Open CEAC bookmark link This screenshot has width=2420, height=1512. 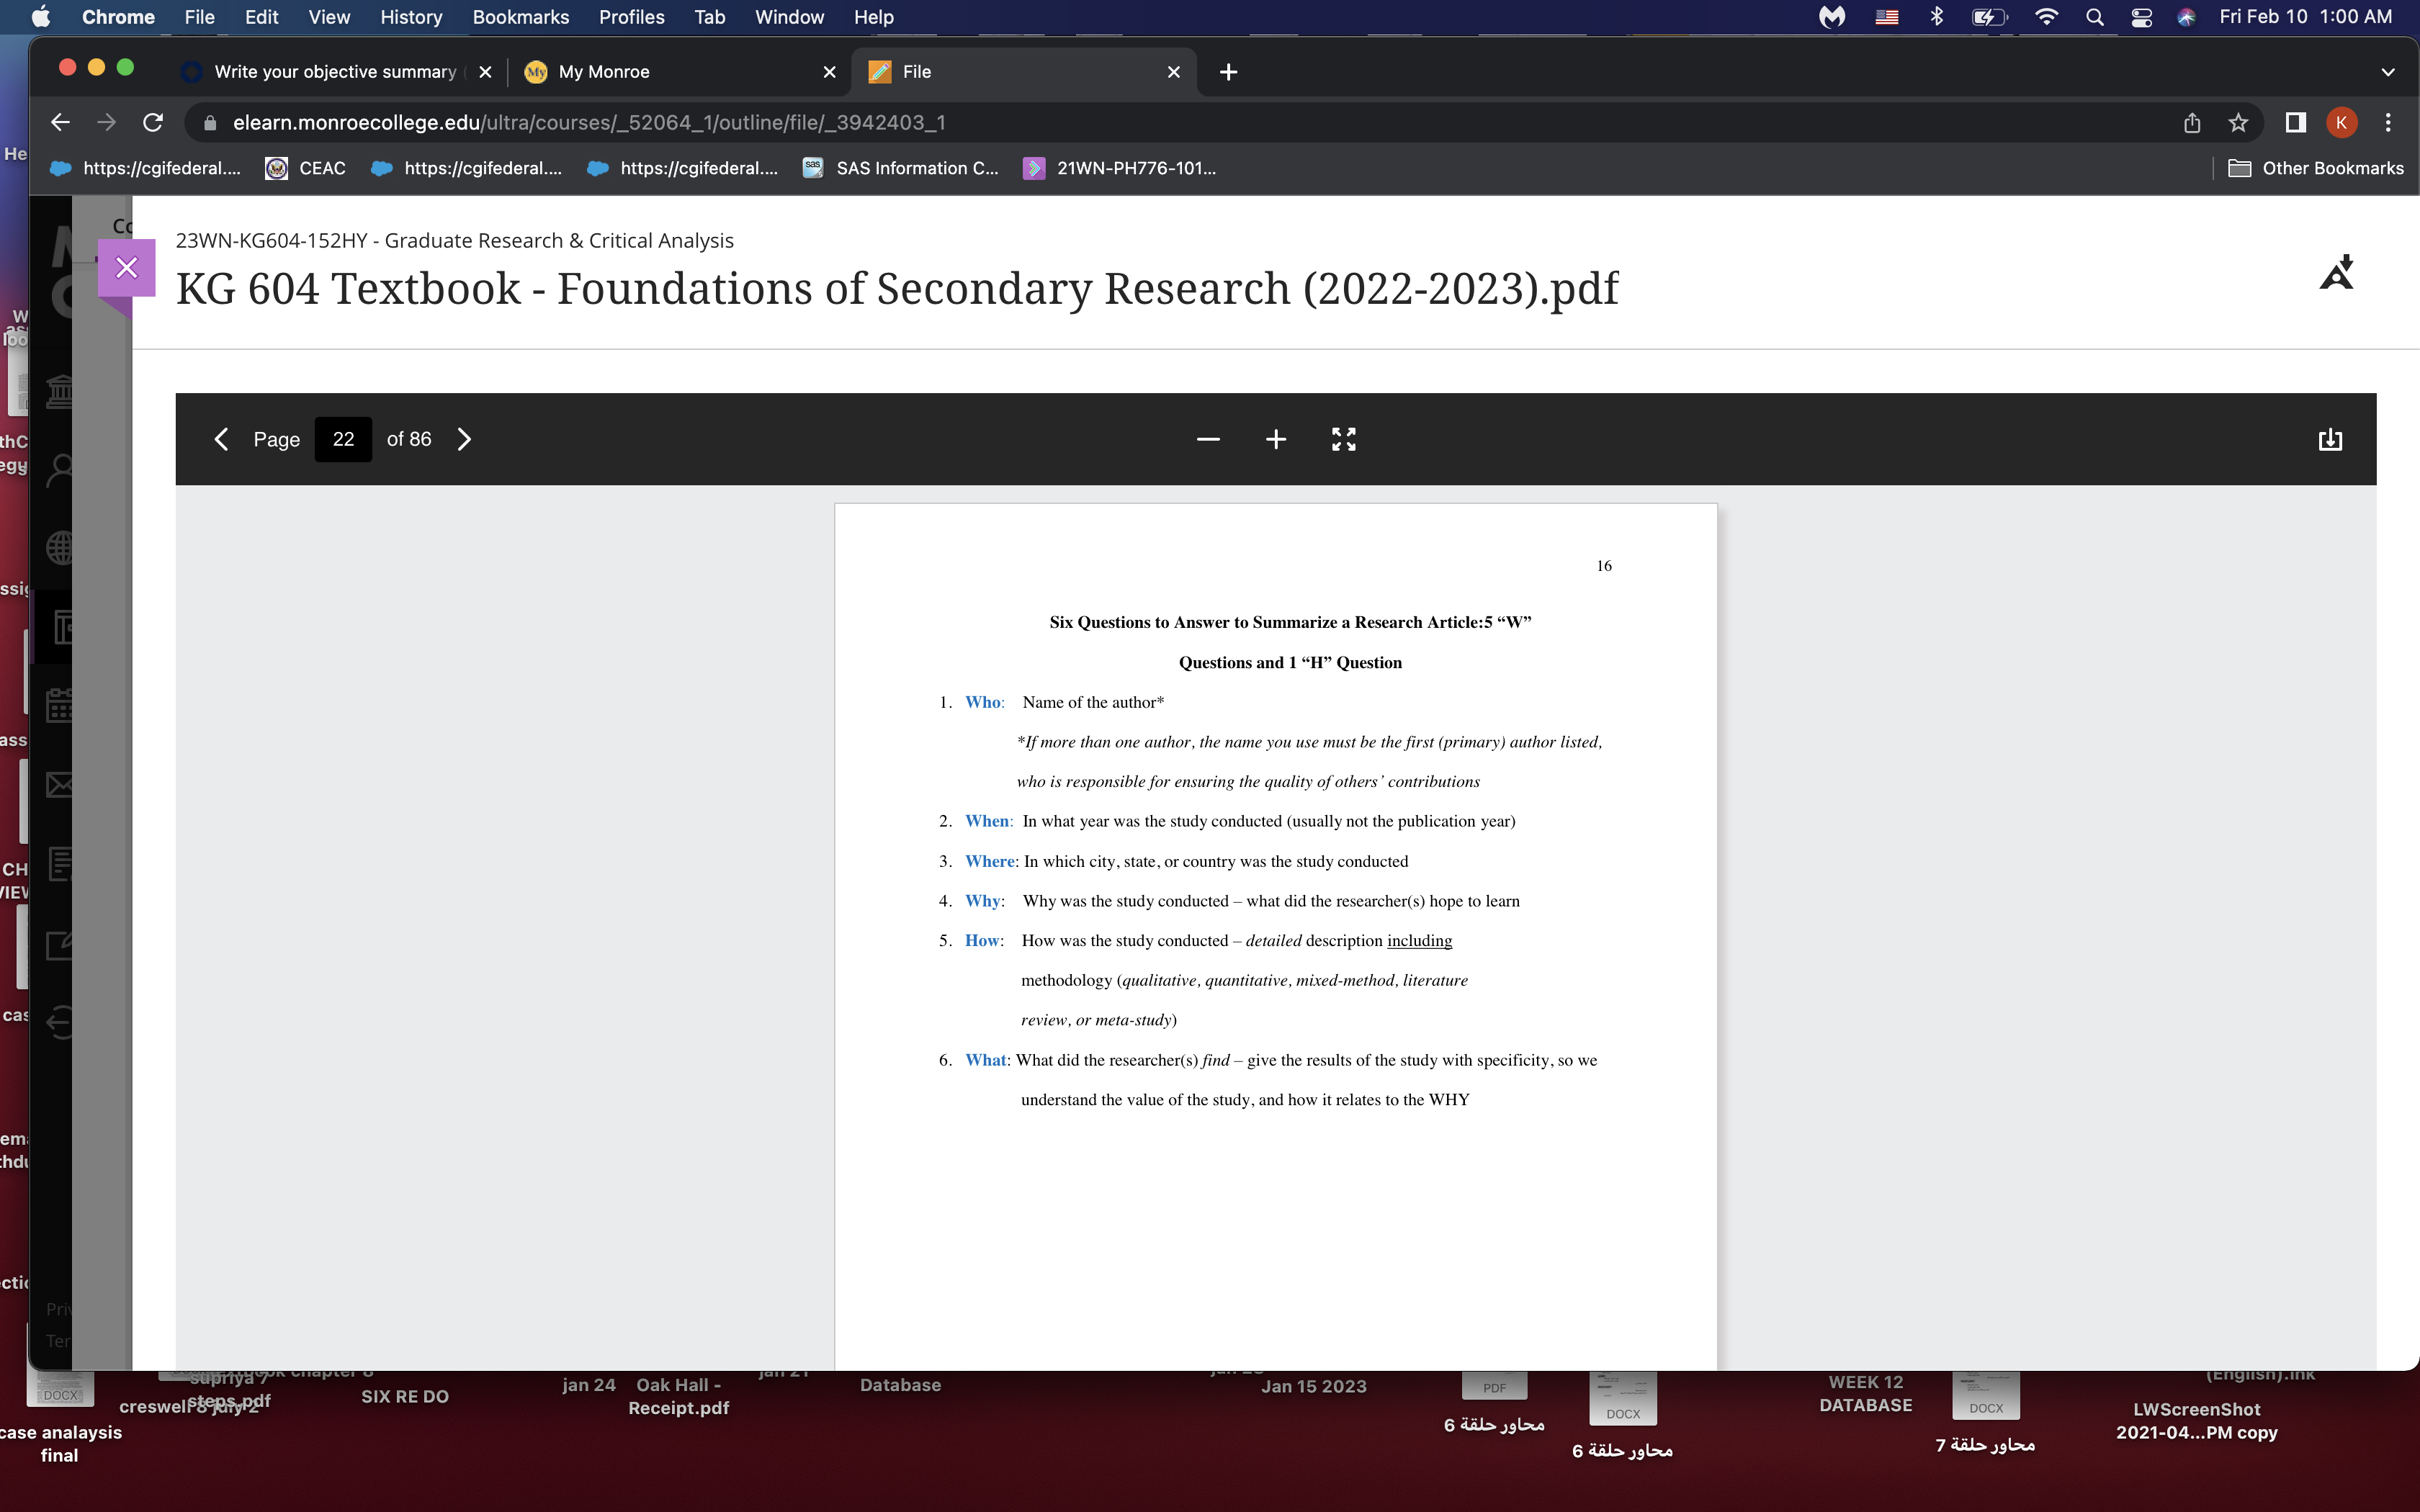pos(305,168)
